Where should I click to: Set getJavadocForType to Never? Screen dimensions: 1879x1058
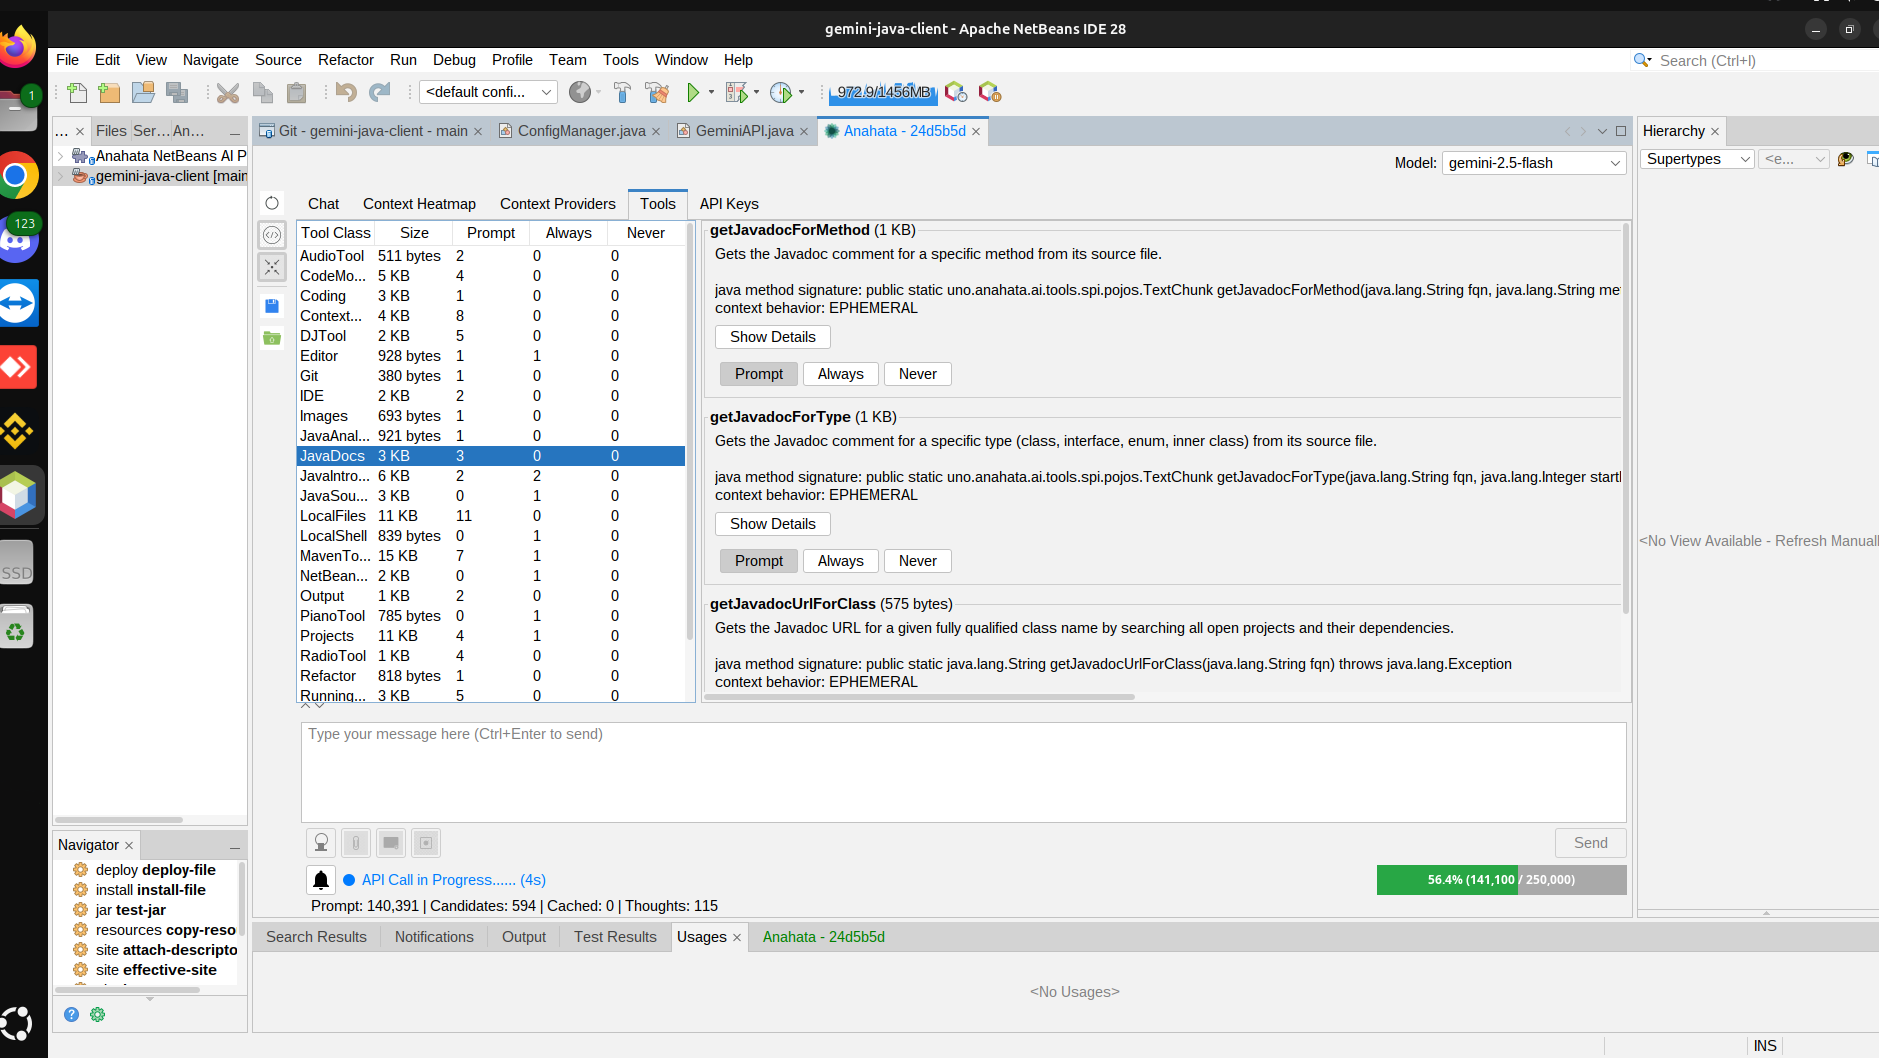pos(917,561)
